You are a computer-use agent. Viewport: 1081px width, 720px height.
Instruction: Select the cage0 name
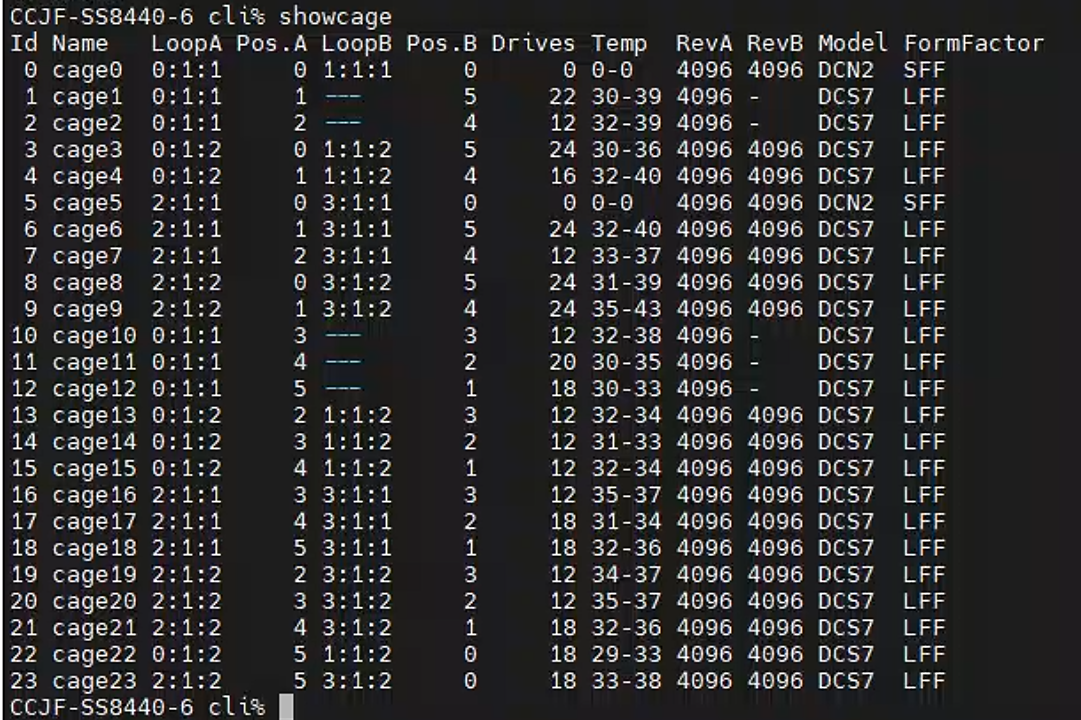[87, 70]
